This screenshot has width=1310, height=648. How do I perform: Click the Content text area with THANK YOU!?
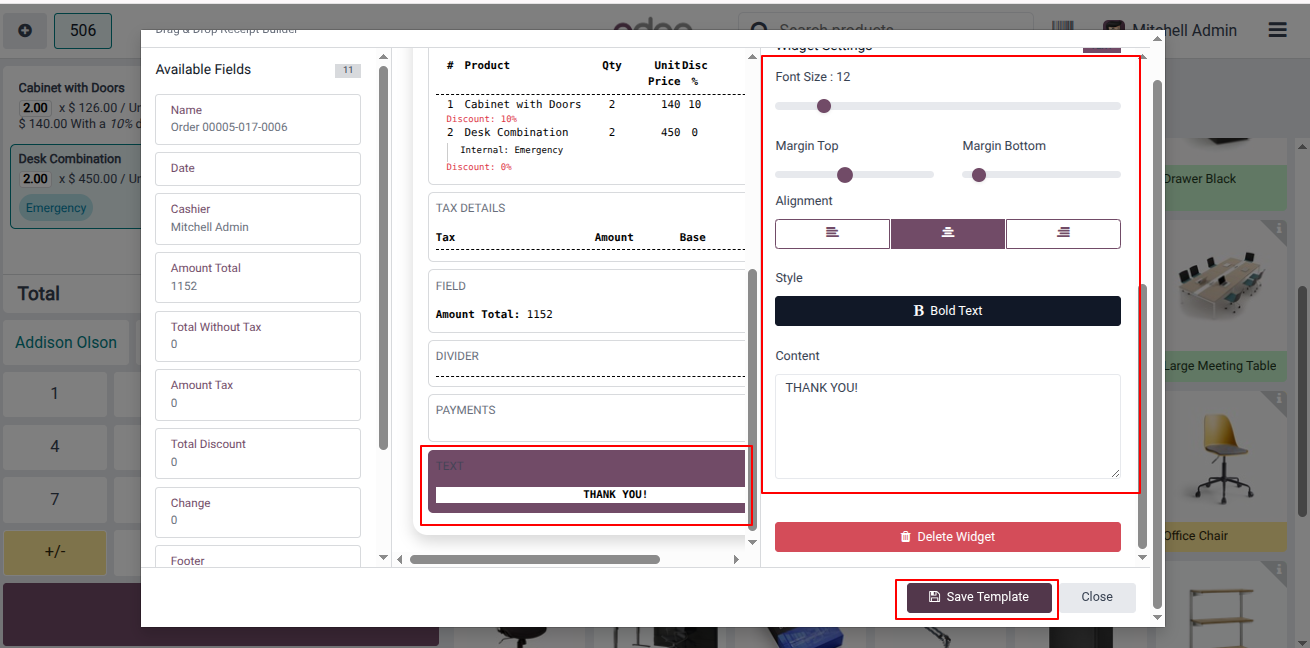(948, 426)
